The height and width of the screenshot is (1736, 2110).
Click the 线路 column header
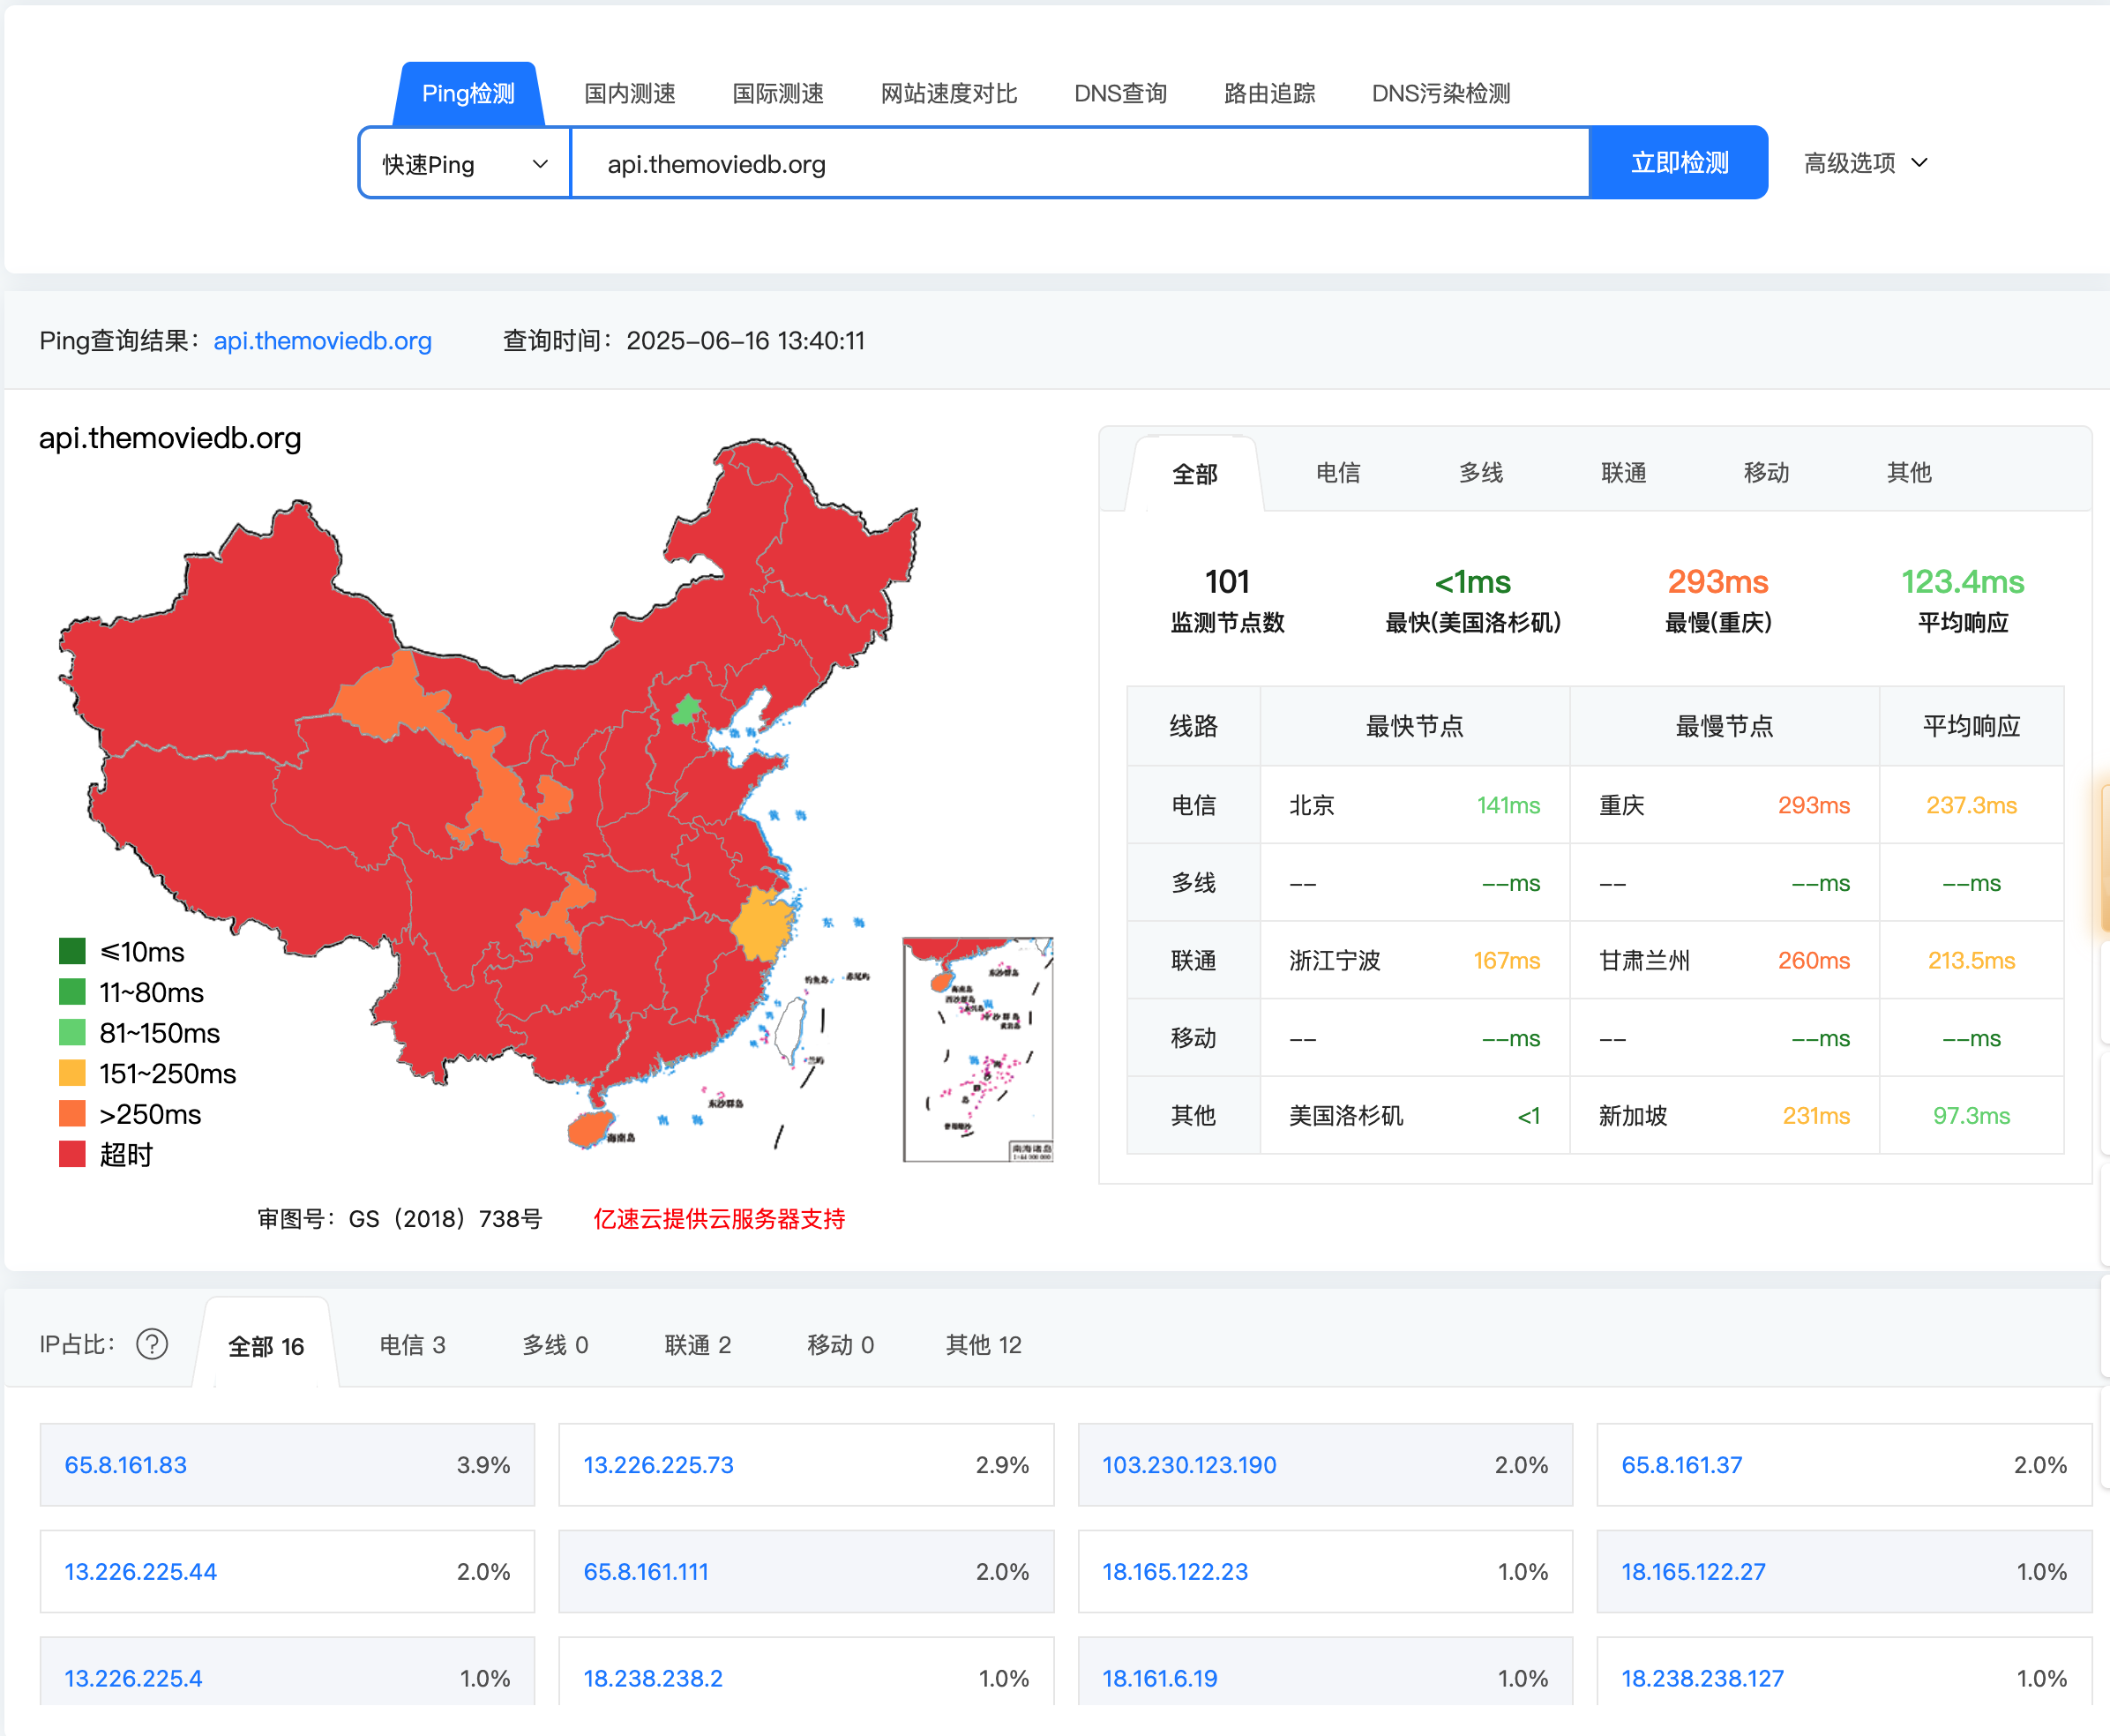coord(1194,726)
